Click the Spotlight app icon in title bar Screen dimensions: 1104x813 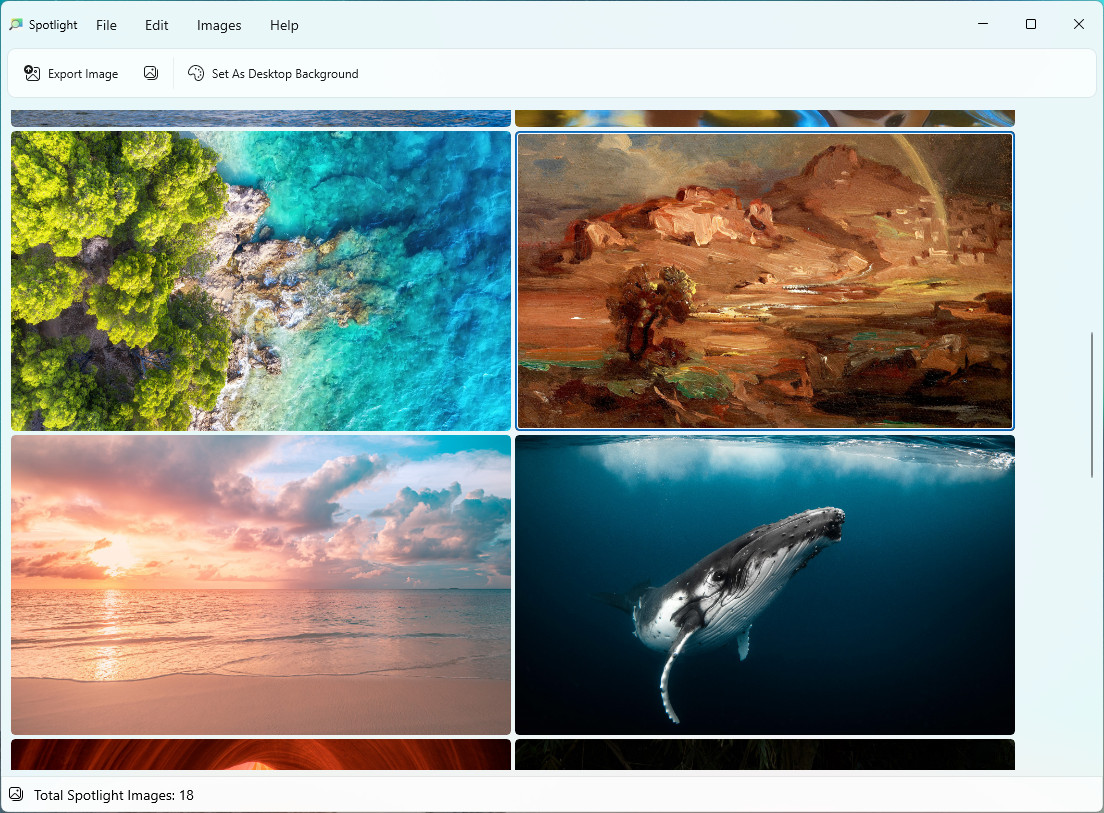(16, 25)
